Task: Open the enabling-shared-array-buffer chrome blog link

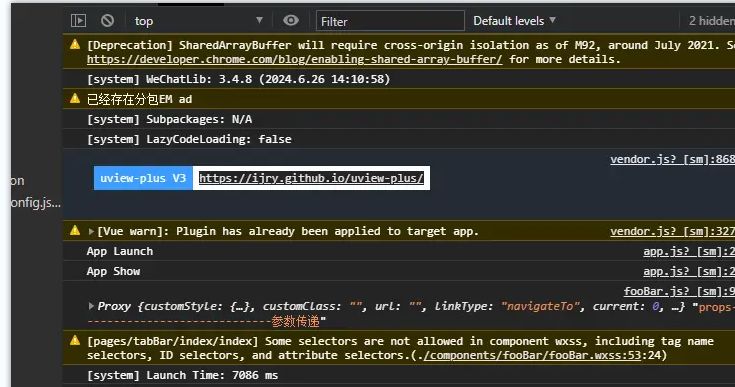Action: point(294,60)
